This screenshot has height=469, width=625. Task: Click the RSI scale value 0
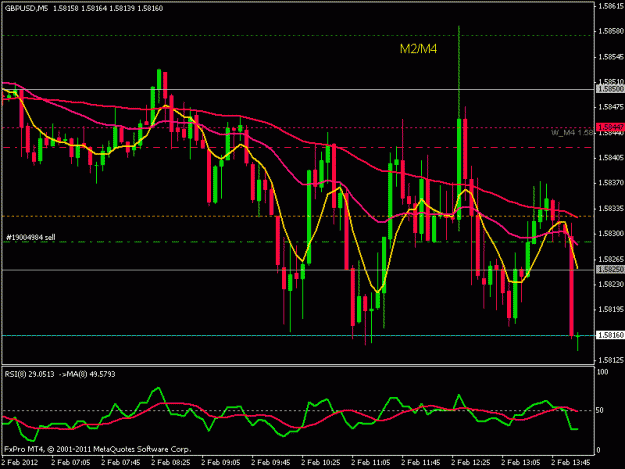click(600, 450)
